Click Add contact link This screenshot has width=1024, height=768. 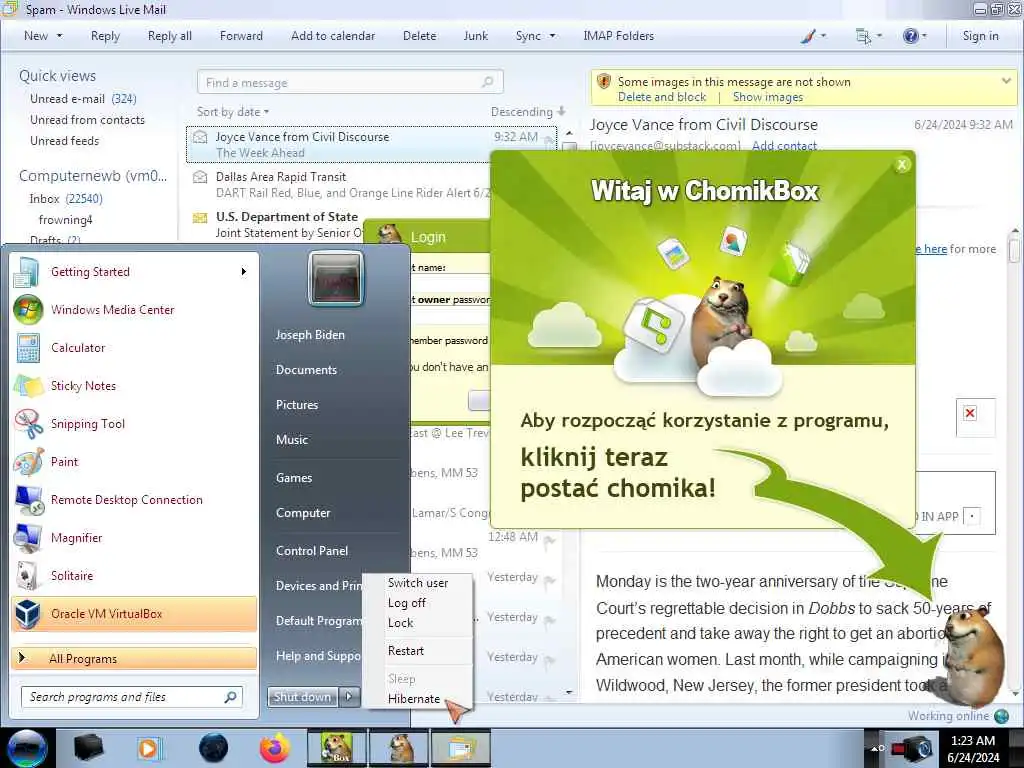[784, 145]
